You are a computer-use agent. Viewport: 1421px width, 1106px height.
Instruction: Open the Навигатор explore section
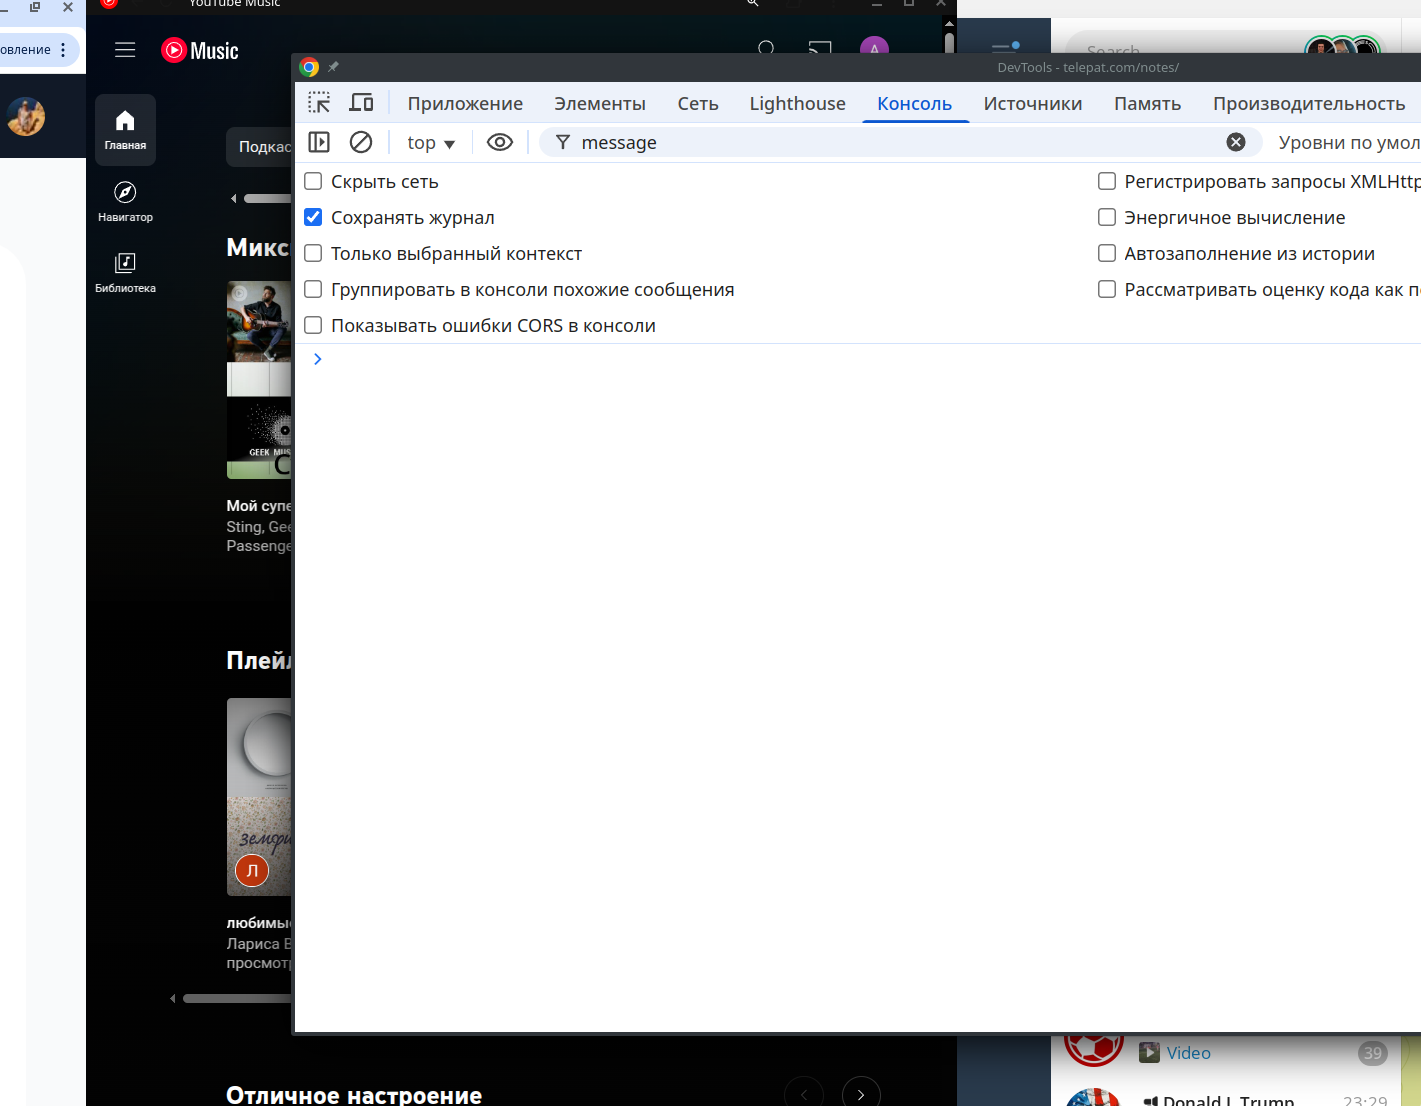[x=125, y=201]
